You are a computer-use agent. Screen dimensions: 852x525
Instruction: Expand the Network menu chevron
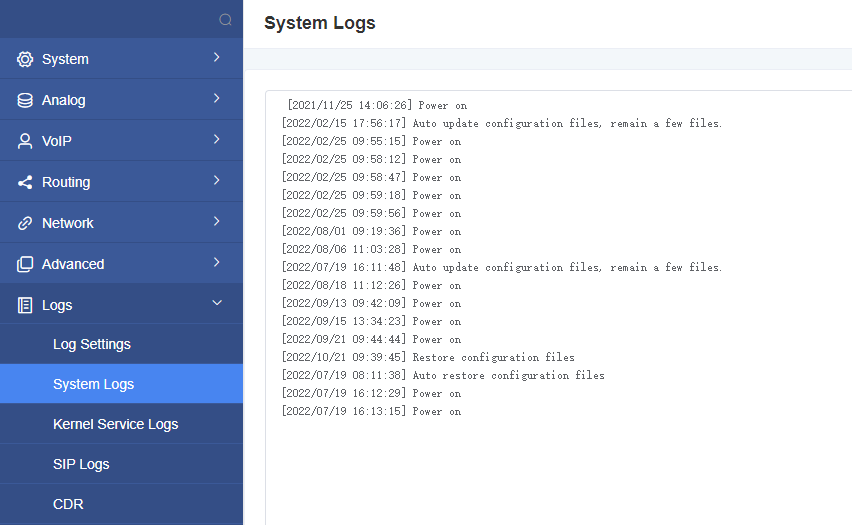coord(217,221)
